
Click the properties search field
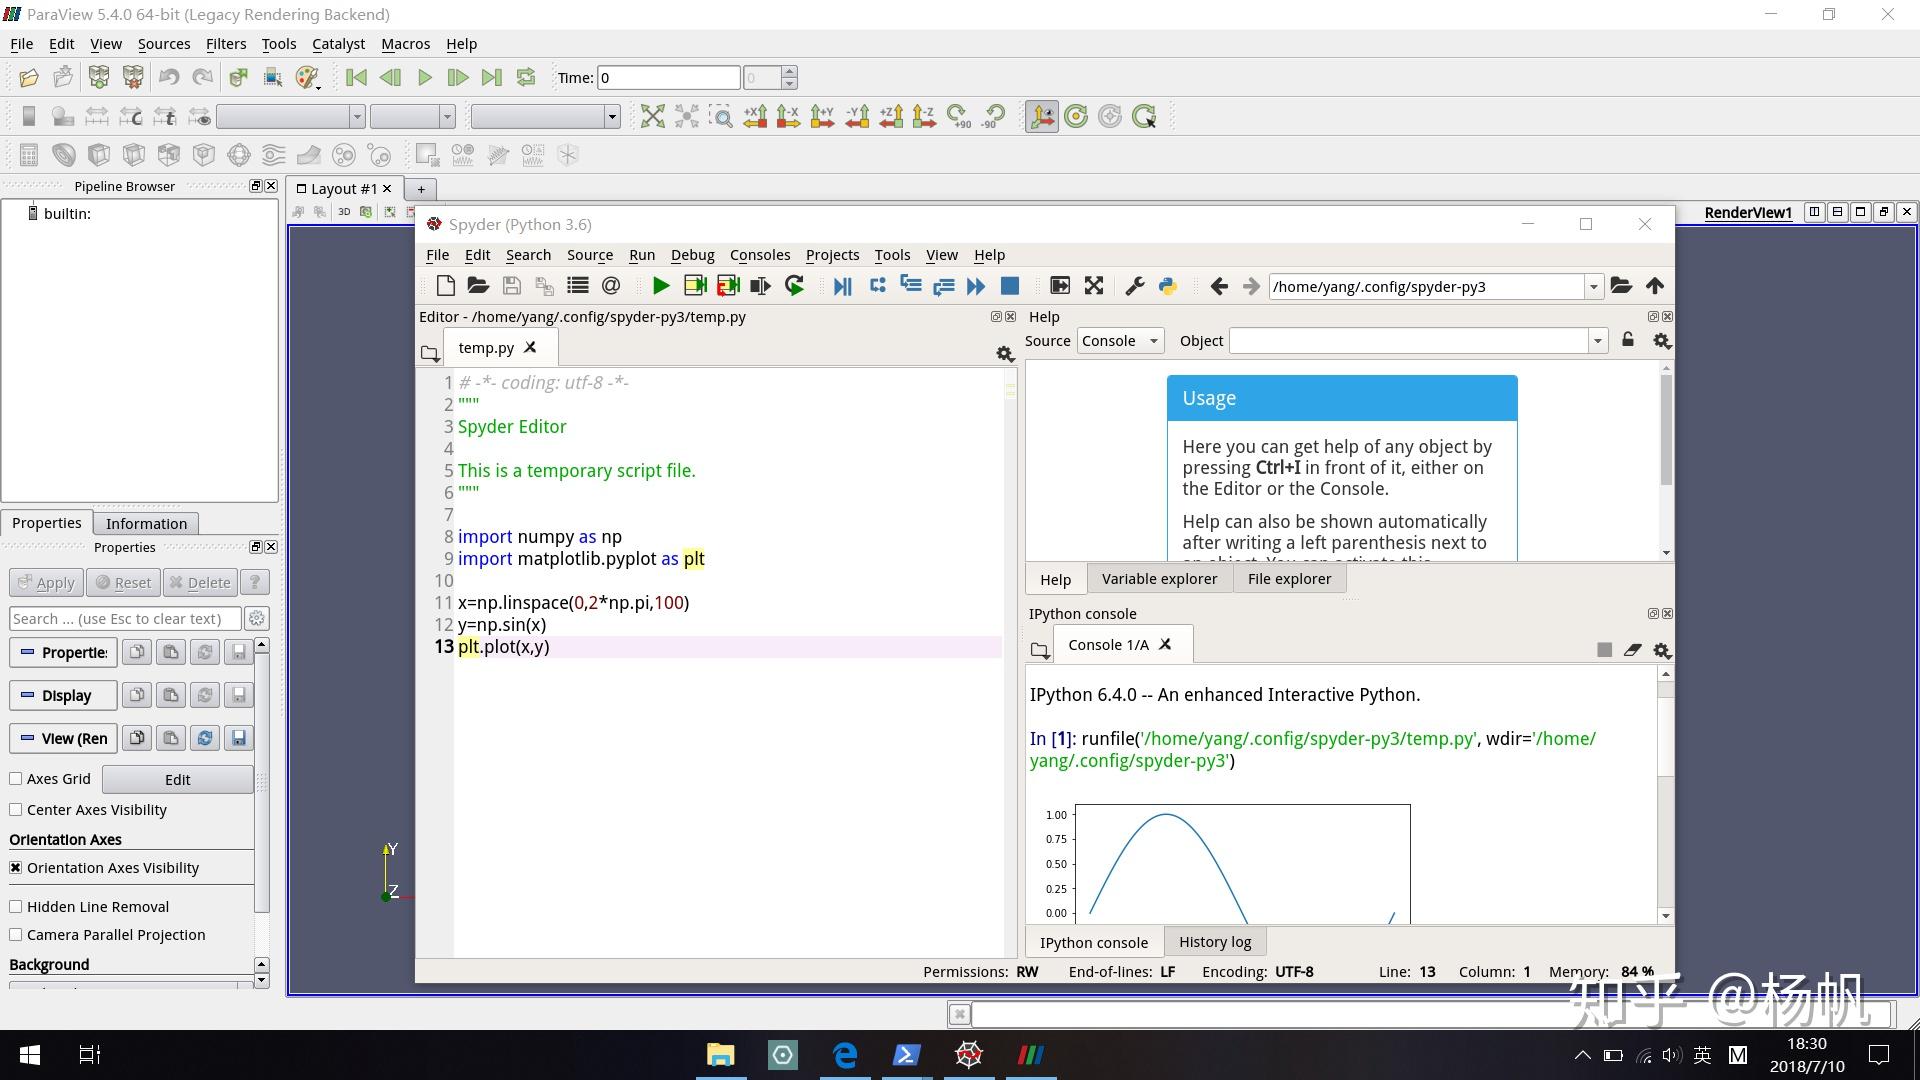[124, 618]
